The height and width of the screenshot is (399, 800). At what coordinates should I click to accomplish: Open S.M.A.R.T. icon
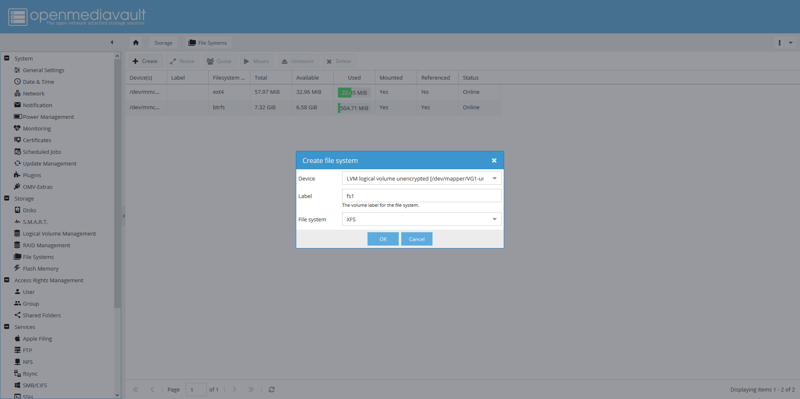17,221
